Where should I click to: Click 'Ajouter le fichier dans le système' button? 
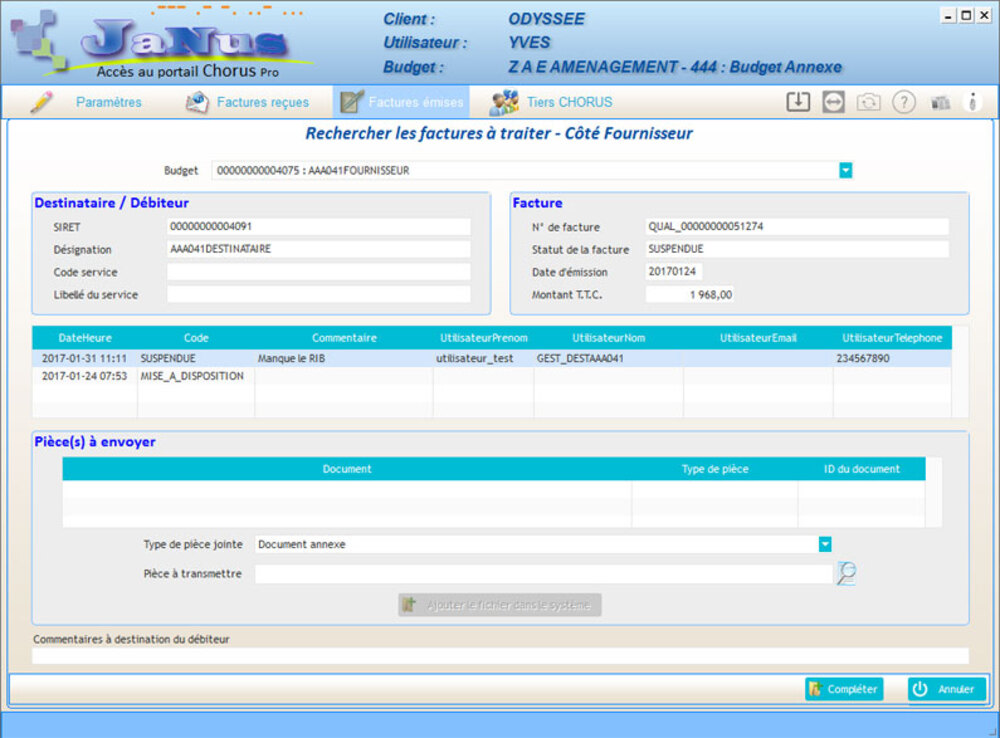pyautogui.click(x=500, y=605)
